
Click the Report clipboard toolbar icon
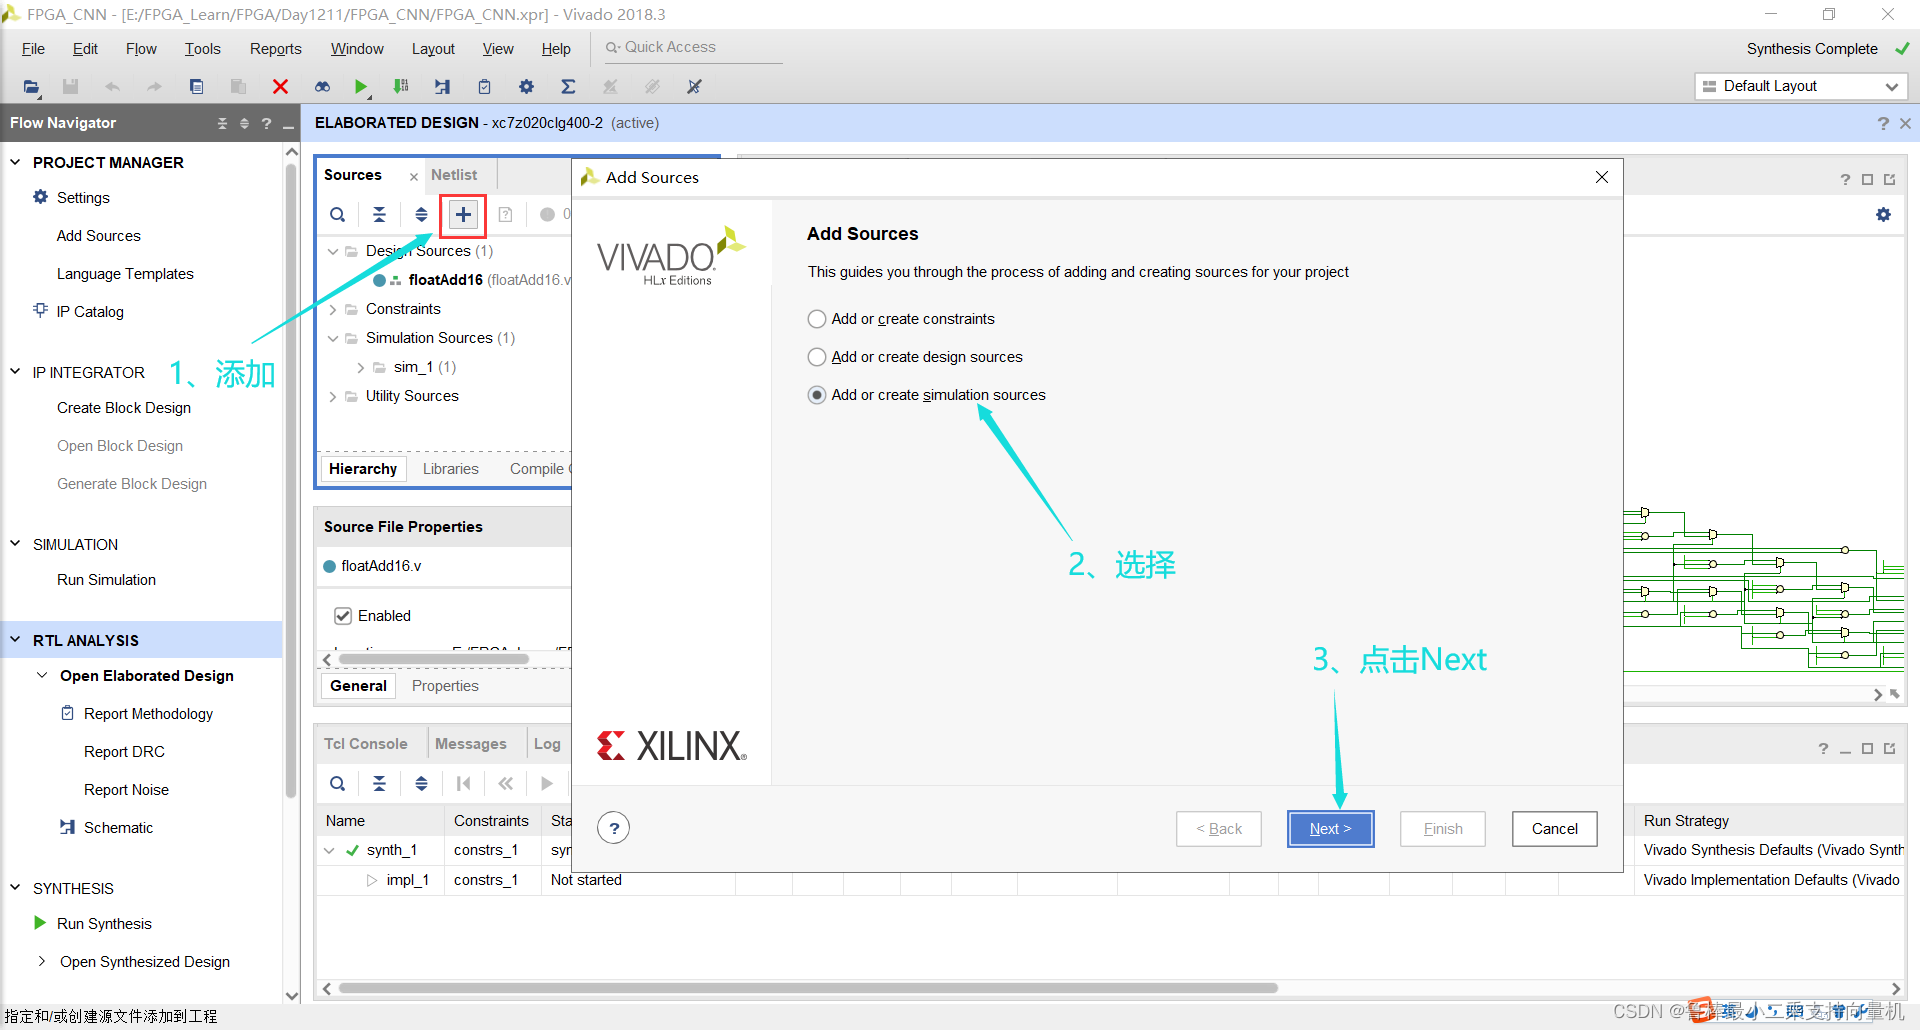click(x=484, y=87)
